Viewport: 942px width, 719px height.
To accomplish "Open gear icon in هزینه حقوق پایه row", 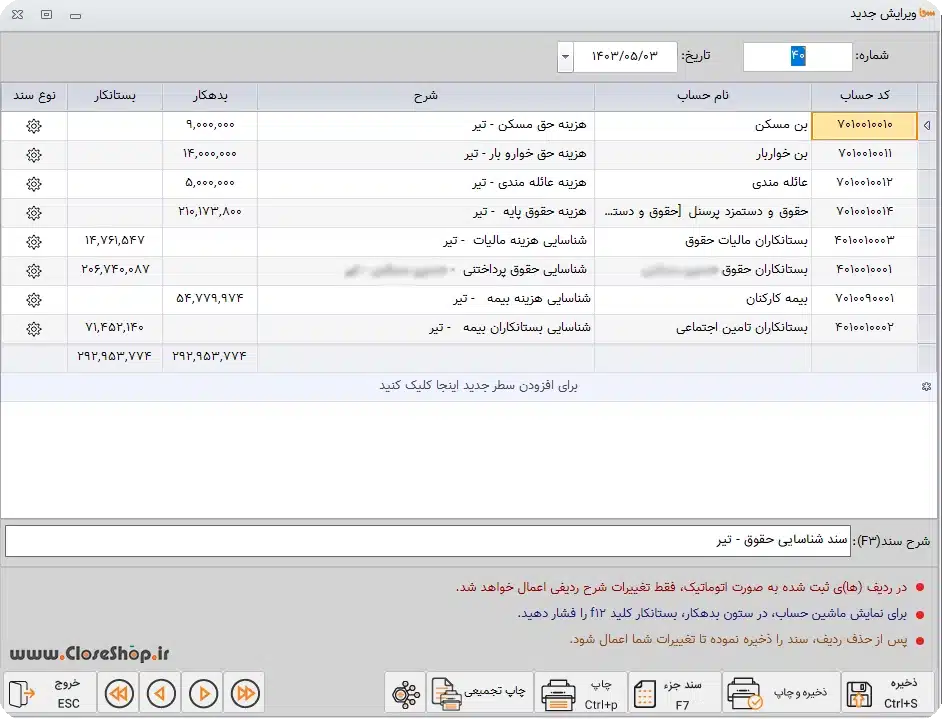I will 34,213.
